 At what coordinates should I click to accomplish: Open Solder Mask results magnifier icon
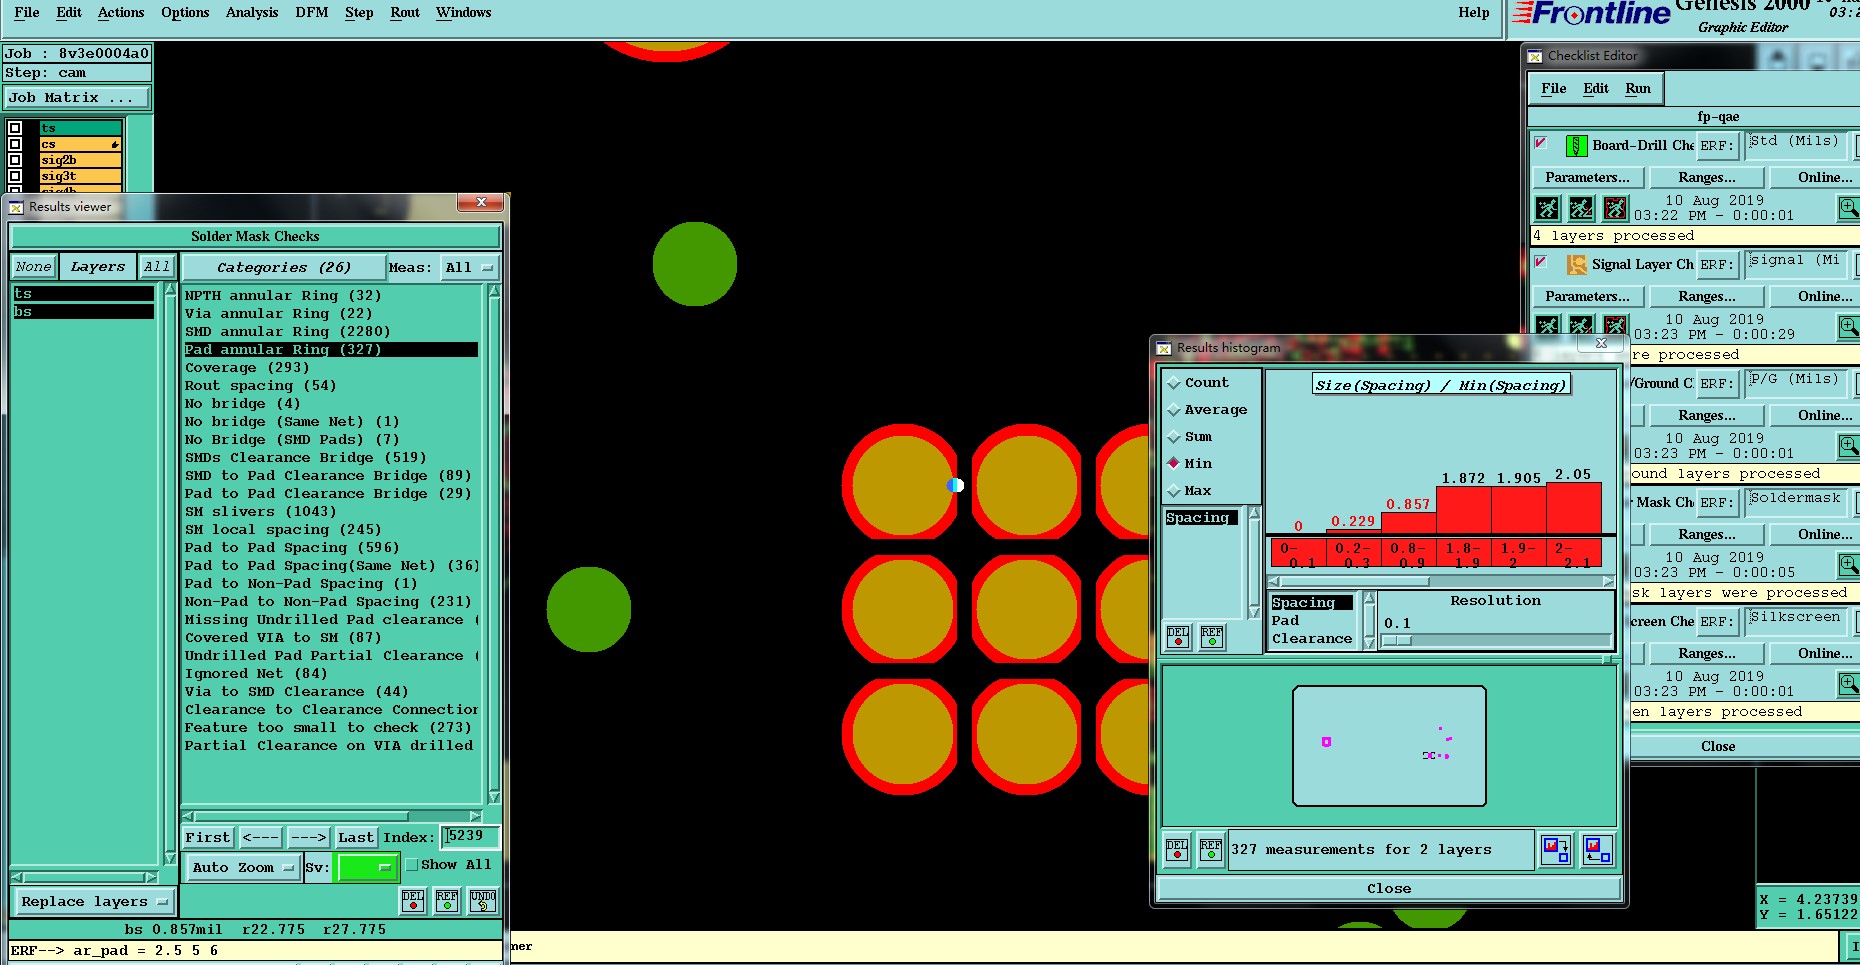(x=1849, y=565)
